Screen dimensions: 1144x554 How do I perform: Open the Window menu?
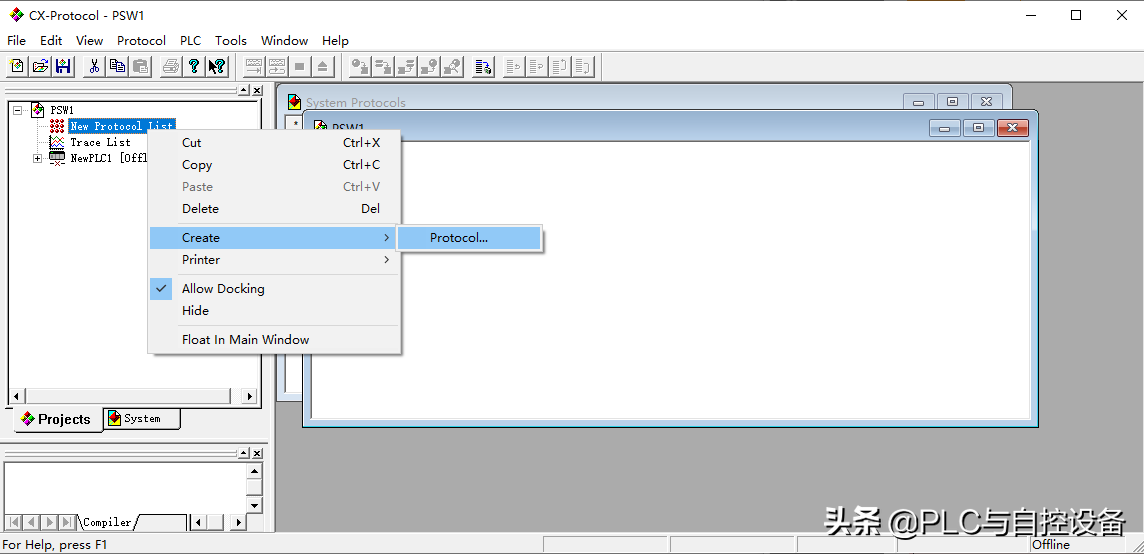coord(285,41)
